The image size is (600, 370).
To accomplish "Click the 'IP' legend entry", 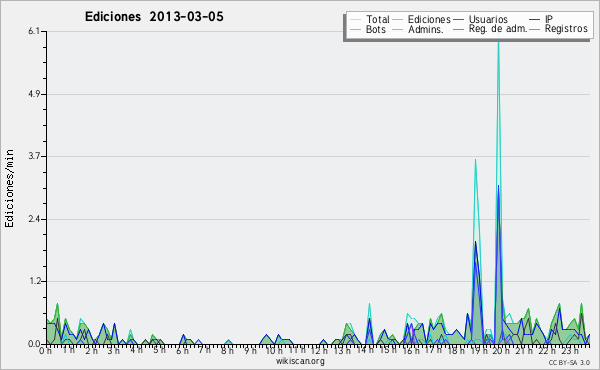I will [549, 19].
